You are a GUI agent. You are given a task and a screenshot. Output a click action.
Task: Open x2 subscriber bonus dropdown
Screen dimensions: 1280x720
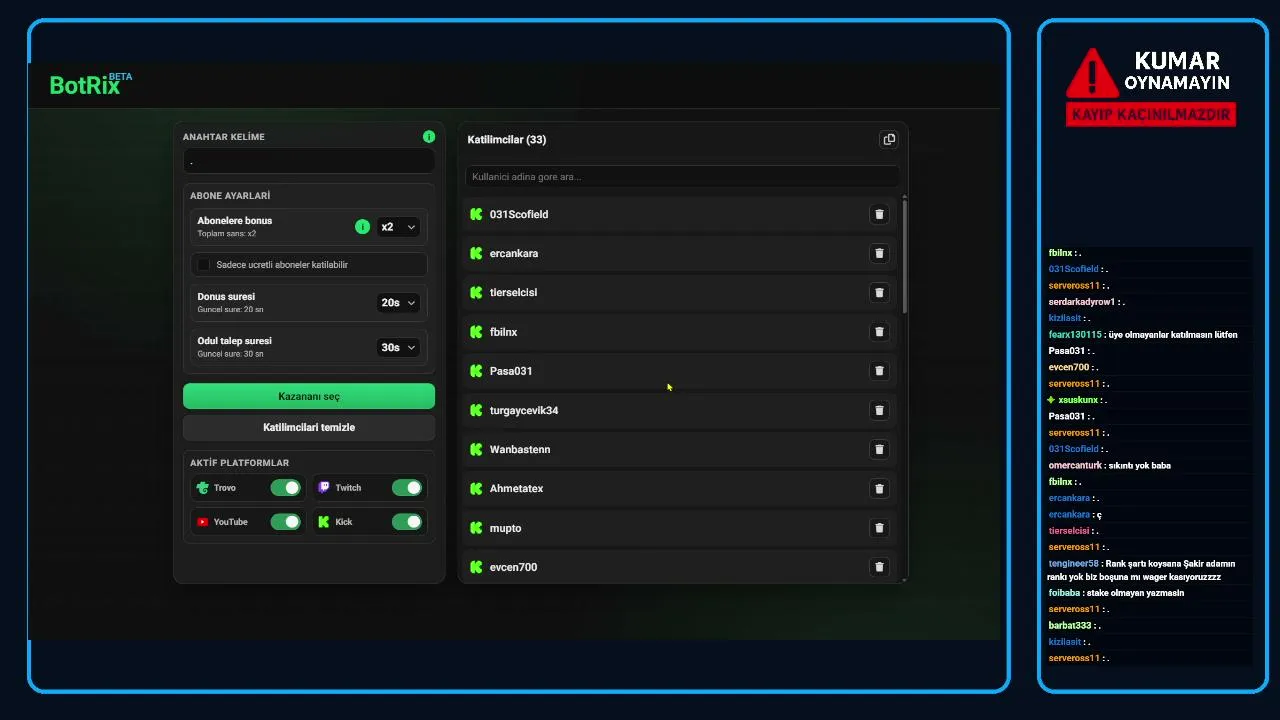(398, 227)
